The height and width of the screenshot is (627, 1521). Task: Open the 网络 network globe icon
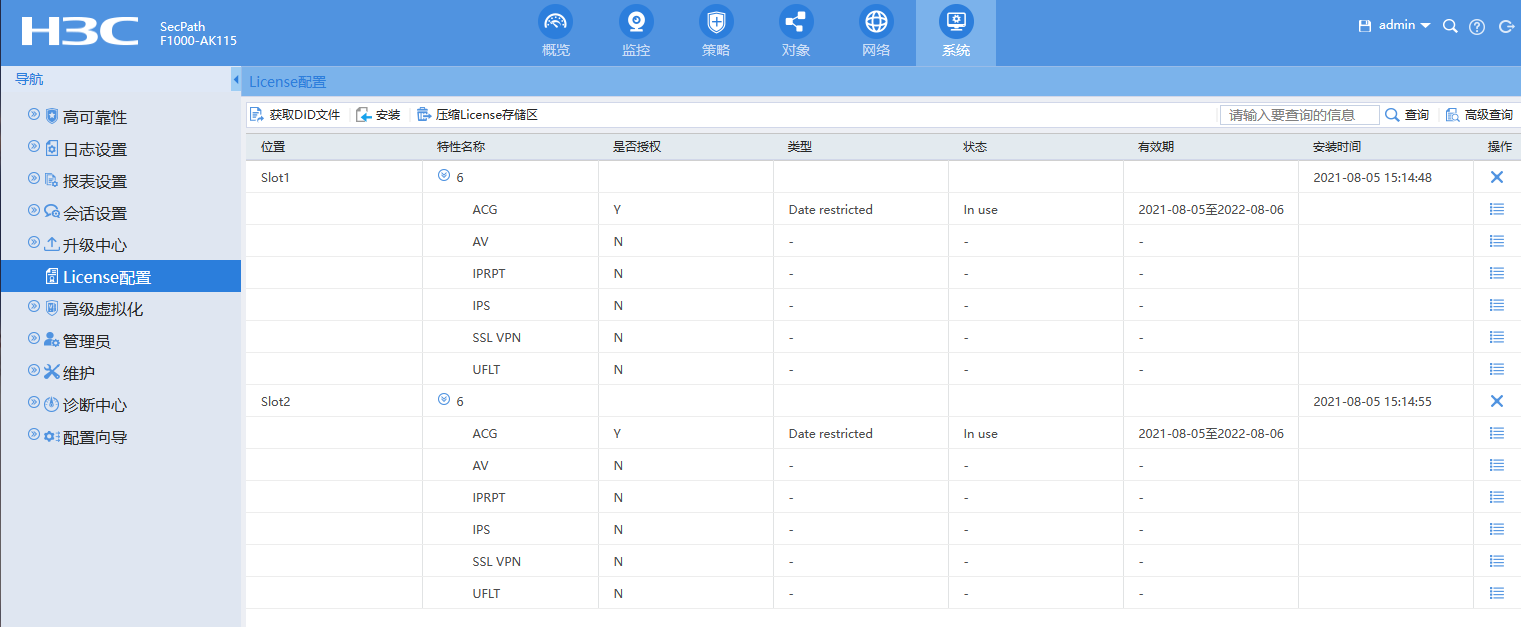876,22
